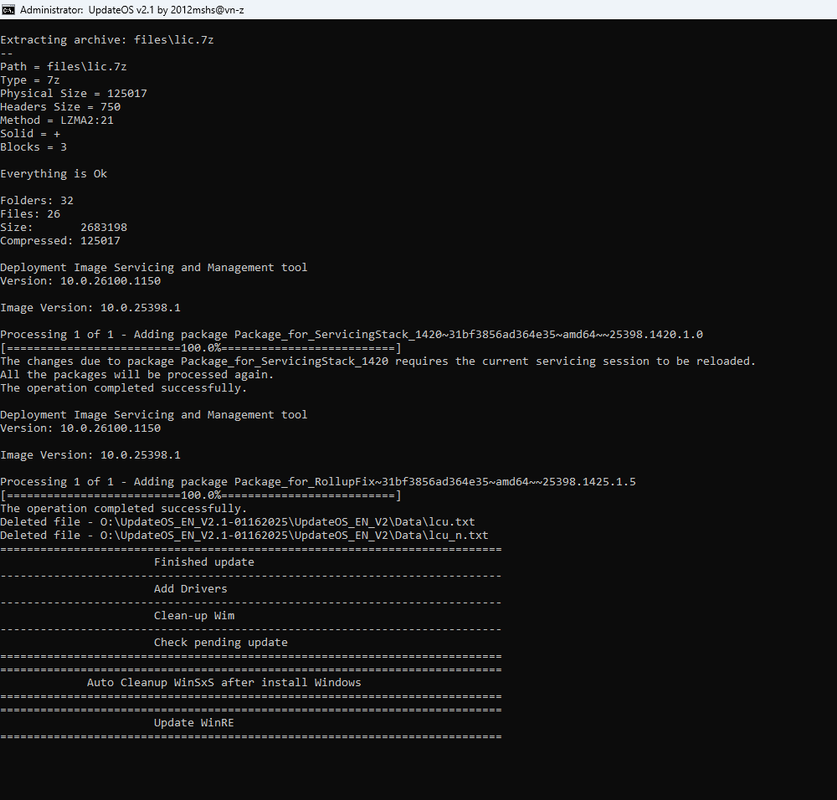Click the Package_for_RollupFix processing line

(318, 482)
